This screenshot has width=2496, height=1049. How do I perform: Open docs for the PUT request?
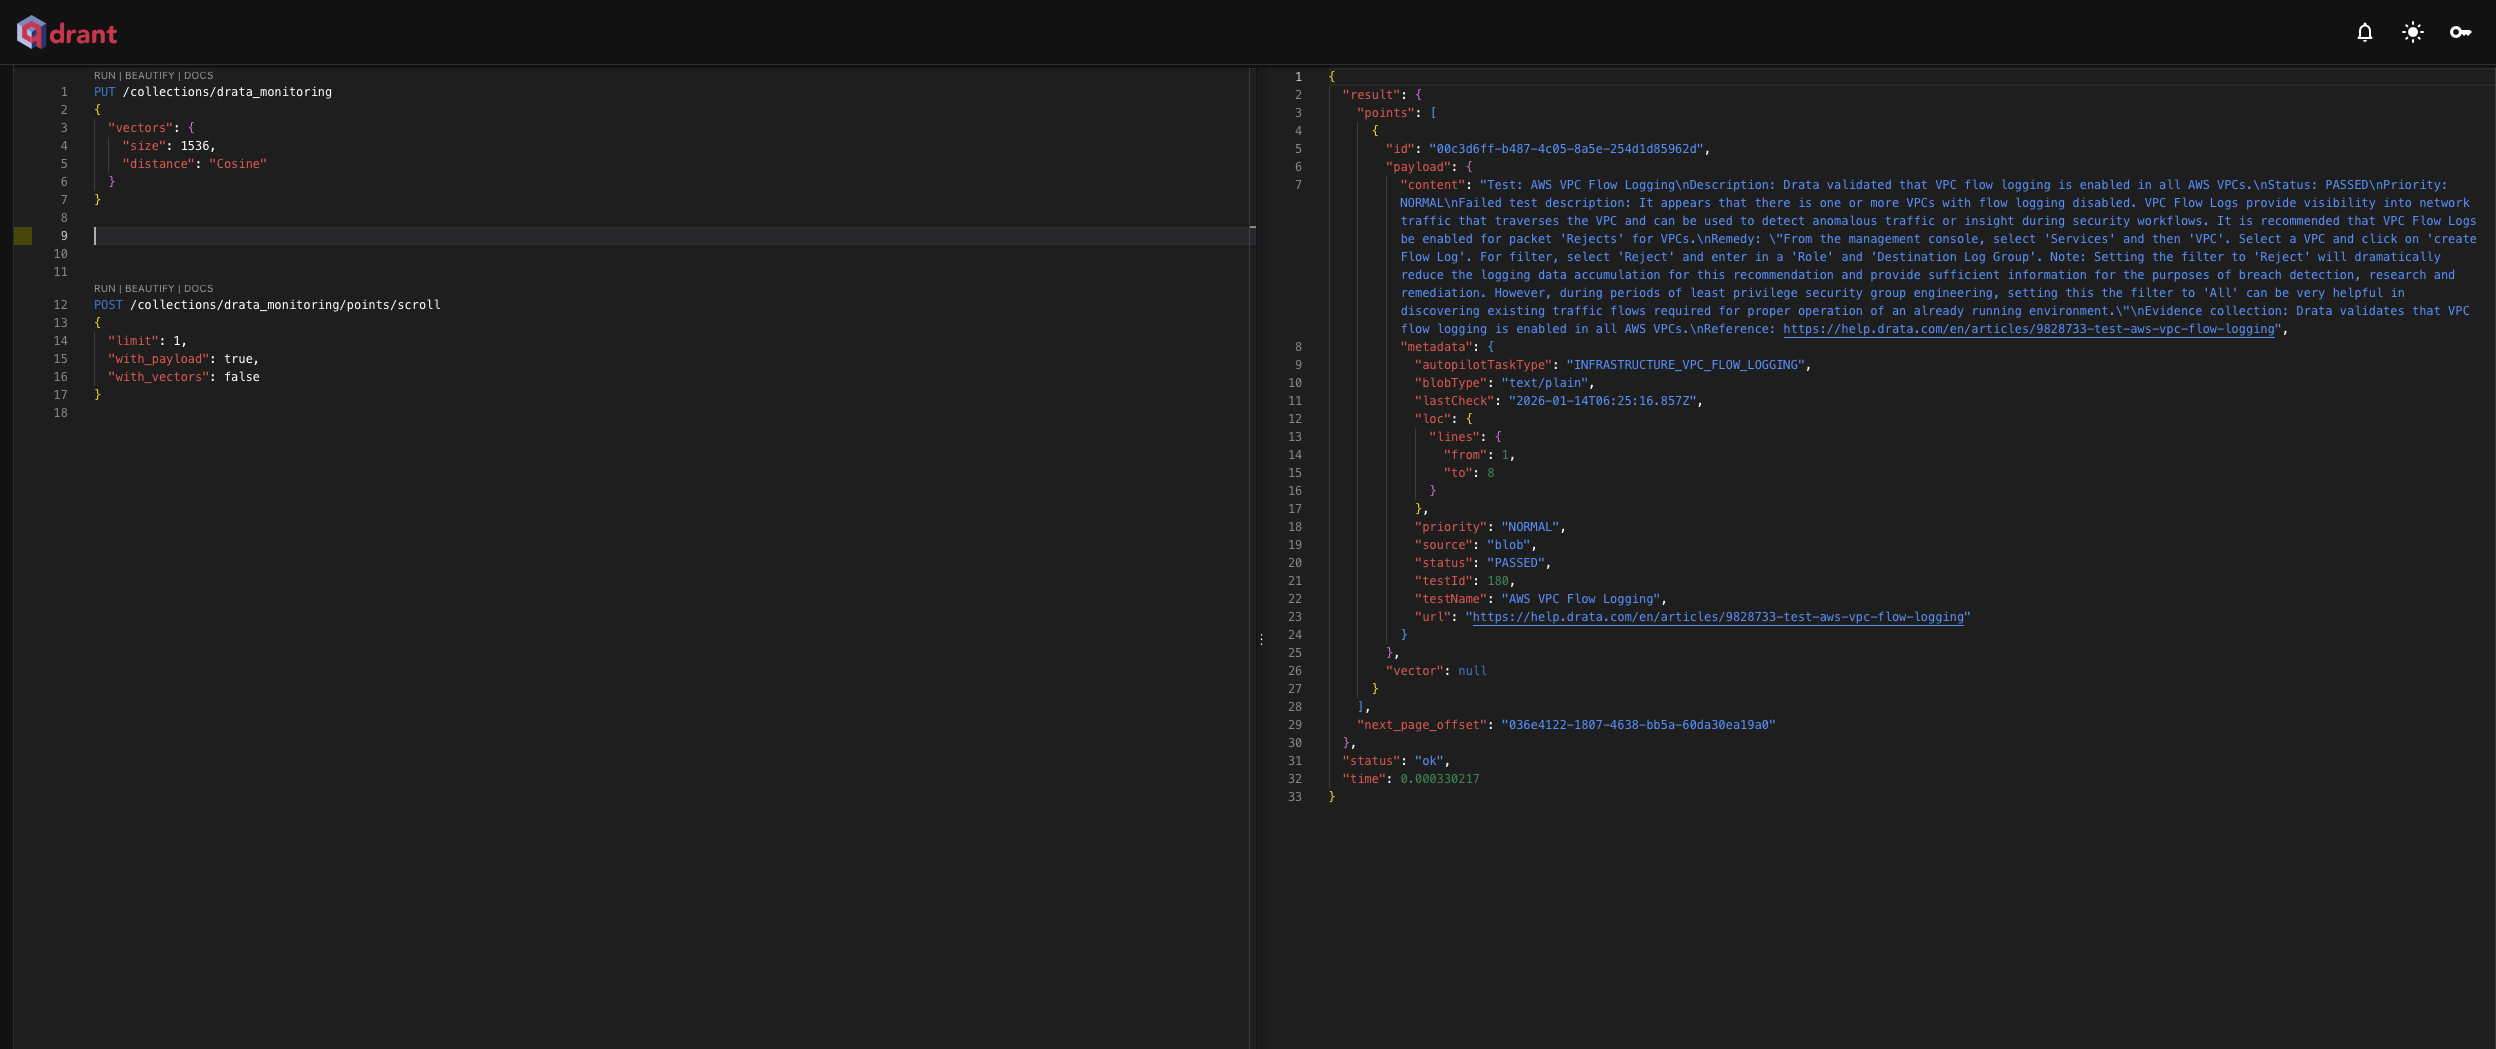198,76
